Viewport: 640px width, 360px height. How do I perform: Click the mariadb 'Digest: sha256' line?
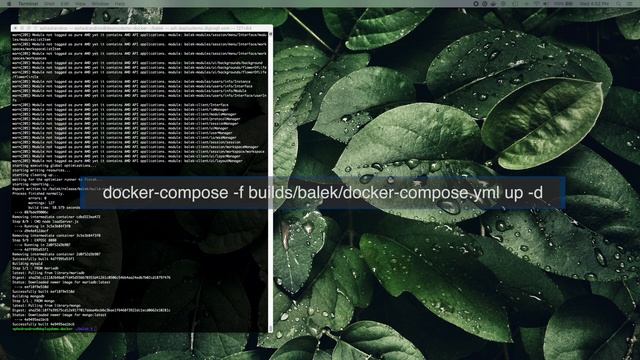pyautogui.click(x=91, y=278)
